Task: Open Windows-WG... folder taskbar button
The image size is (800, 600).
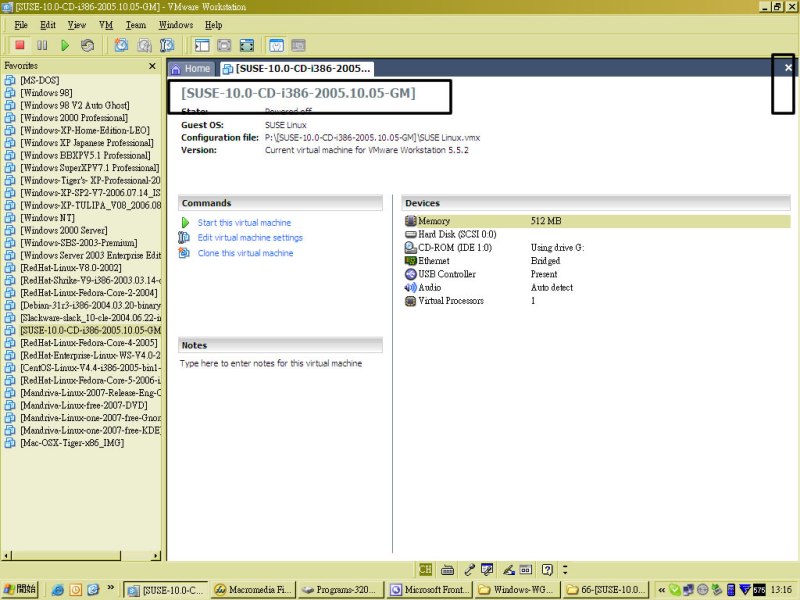Action: pyautogui.click(x=517, y=590)
